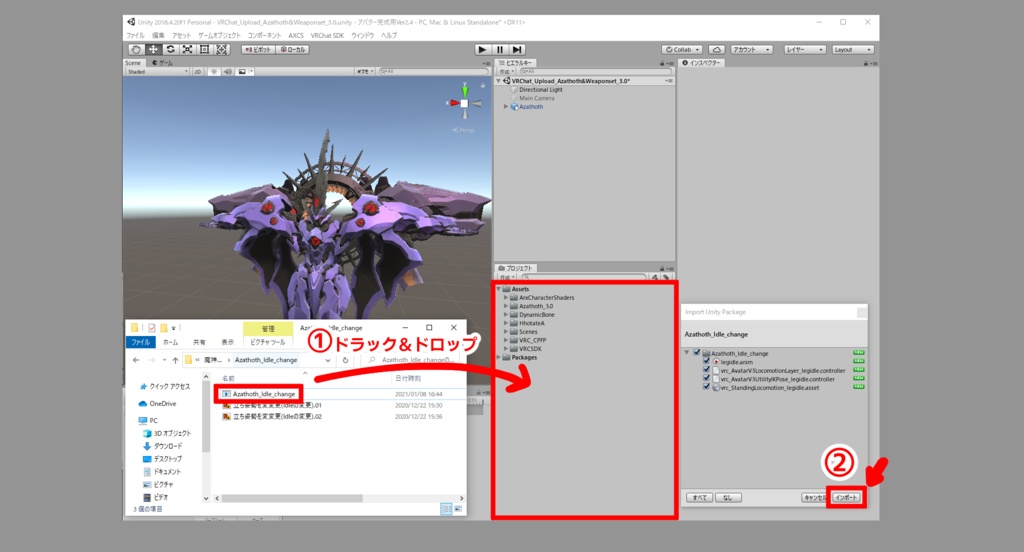Screen dimensions: 1024x552
Task: Click the green Y axis of scene gizmo
Action: coord(464,89)
